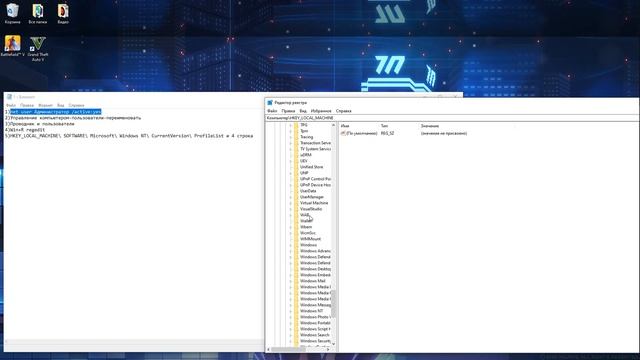The height and width of the screenshot is (360, 640).
Task: Expand the UserData registry key
Action: tap(291, 191)
